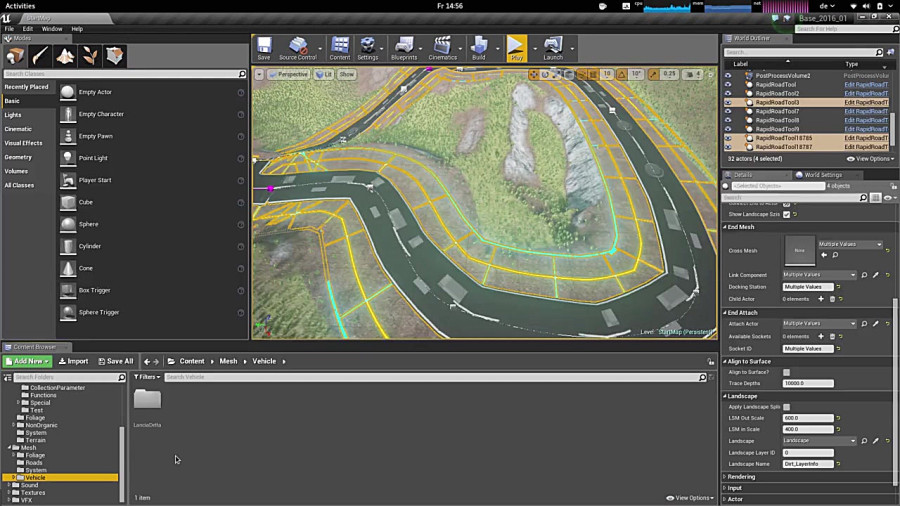Open Edit RapidRoadT link for RapidRoadTool8
Screen dimensions: 900x506
tap(866, 120)
